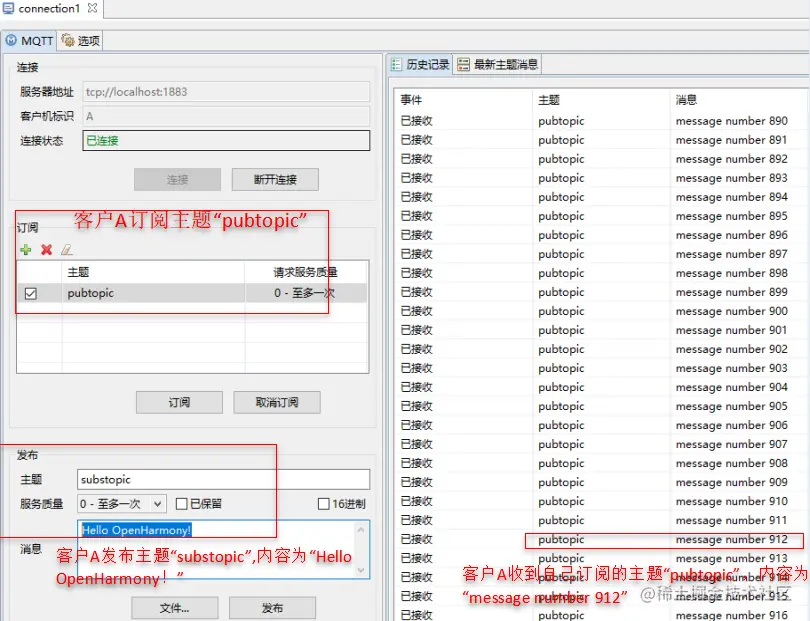Viewport: 810px width, 621px height.
Task: Click the message box scroll down arrow
Action: pos(361,570)
